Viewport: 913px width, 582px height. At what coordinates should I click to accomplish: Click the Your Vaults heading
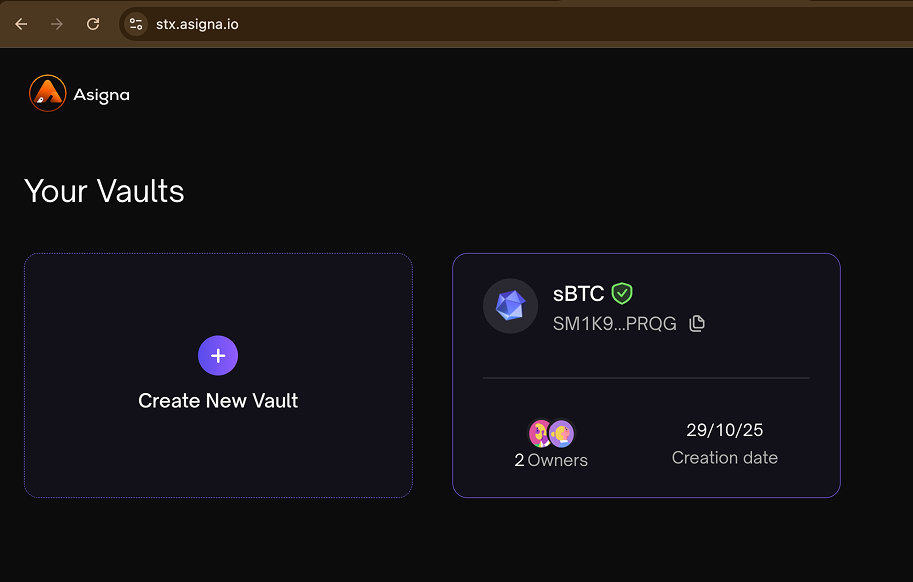click(x=104, y=191)
